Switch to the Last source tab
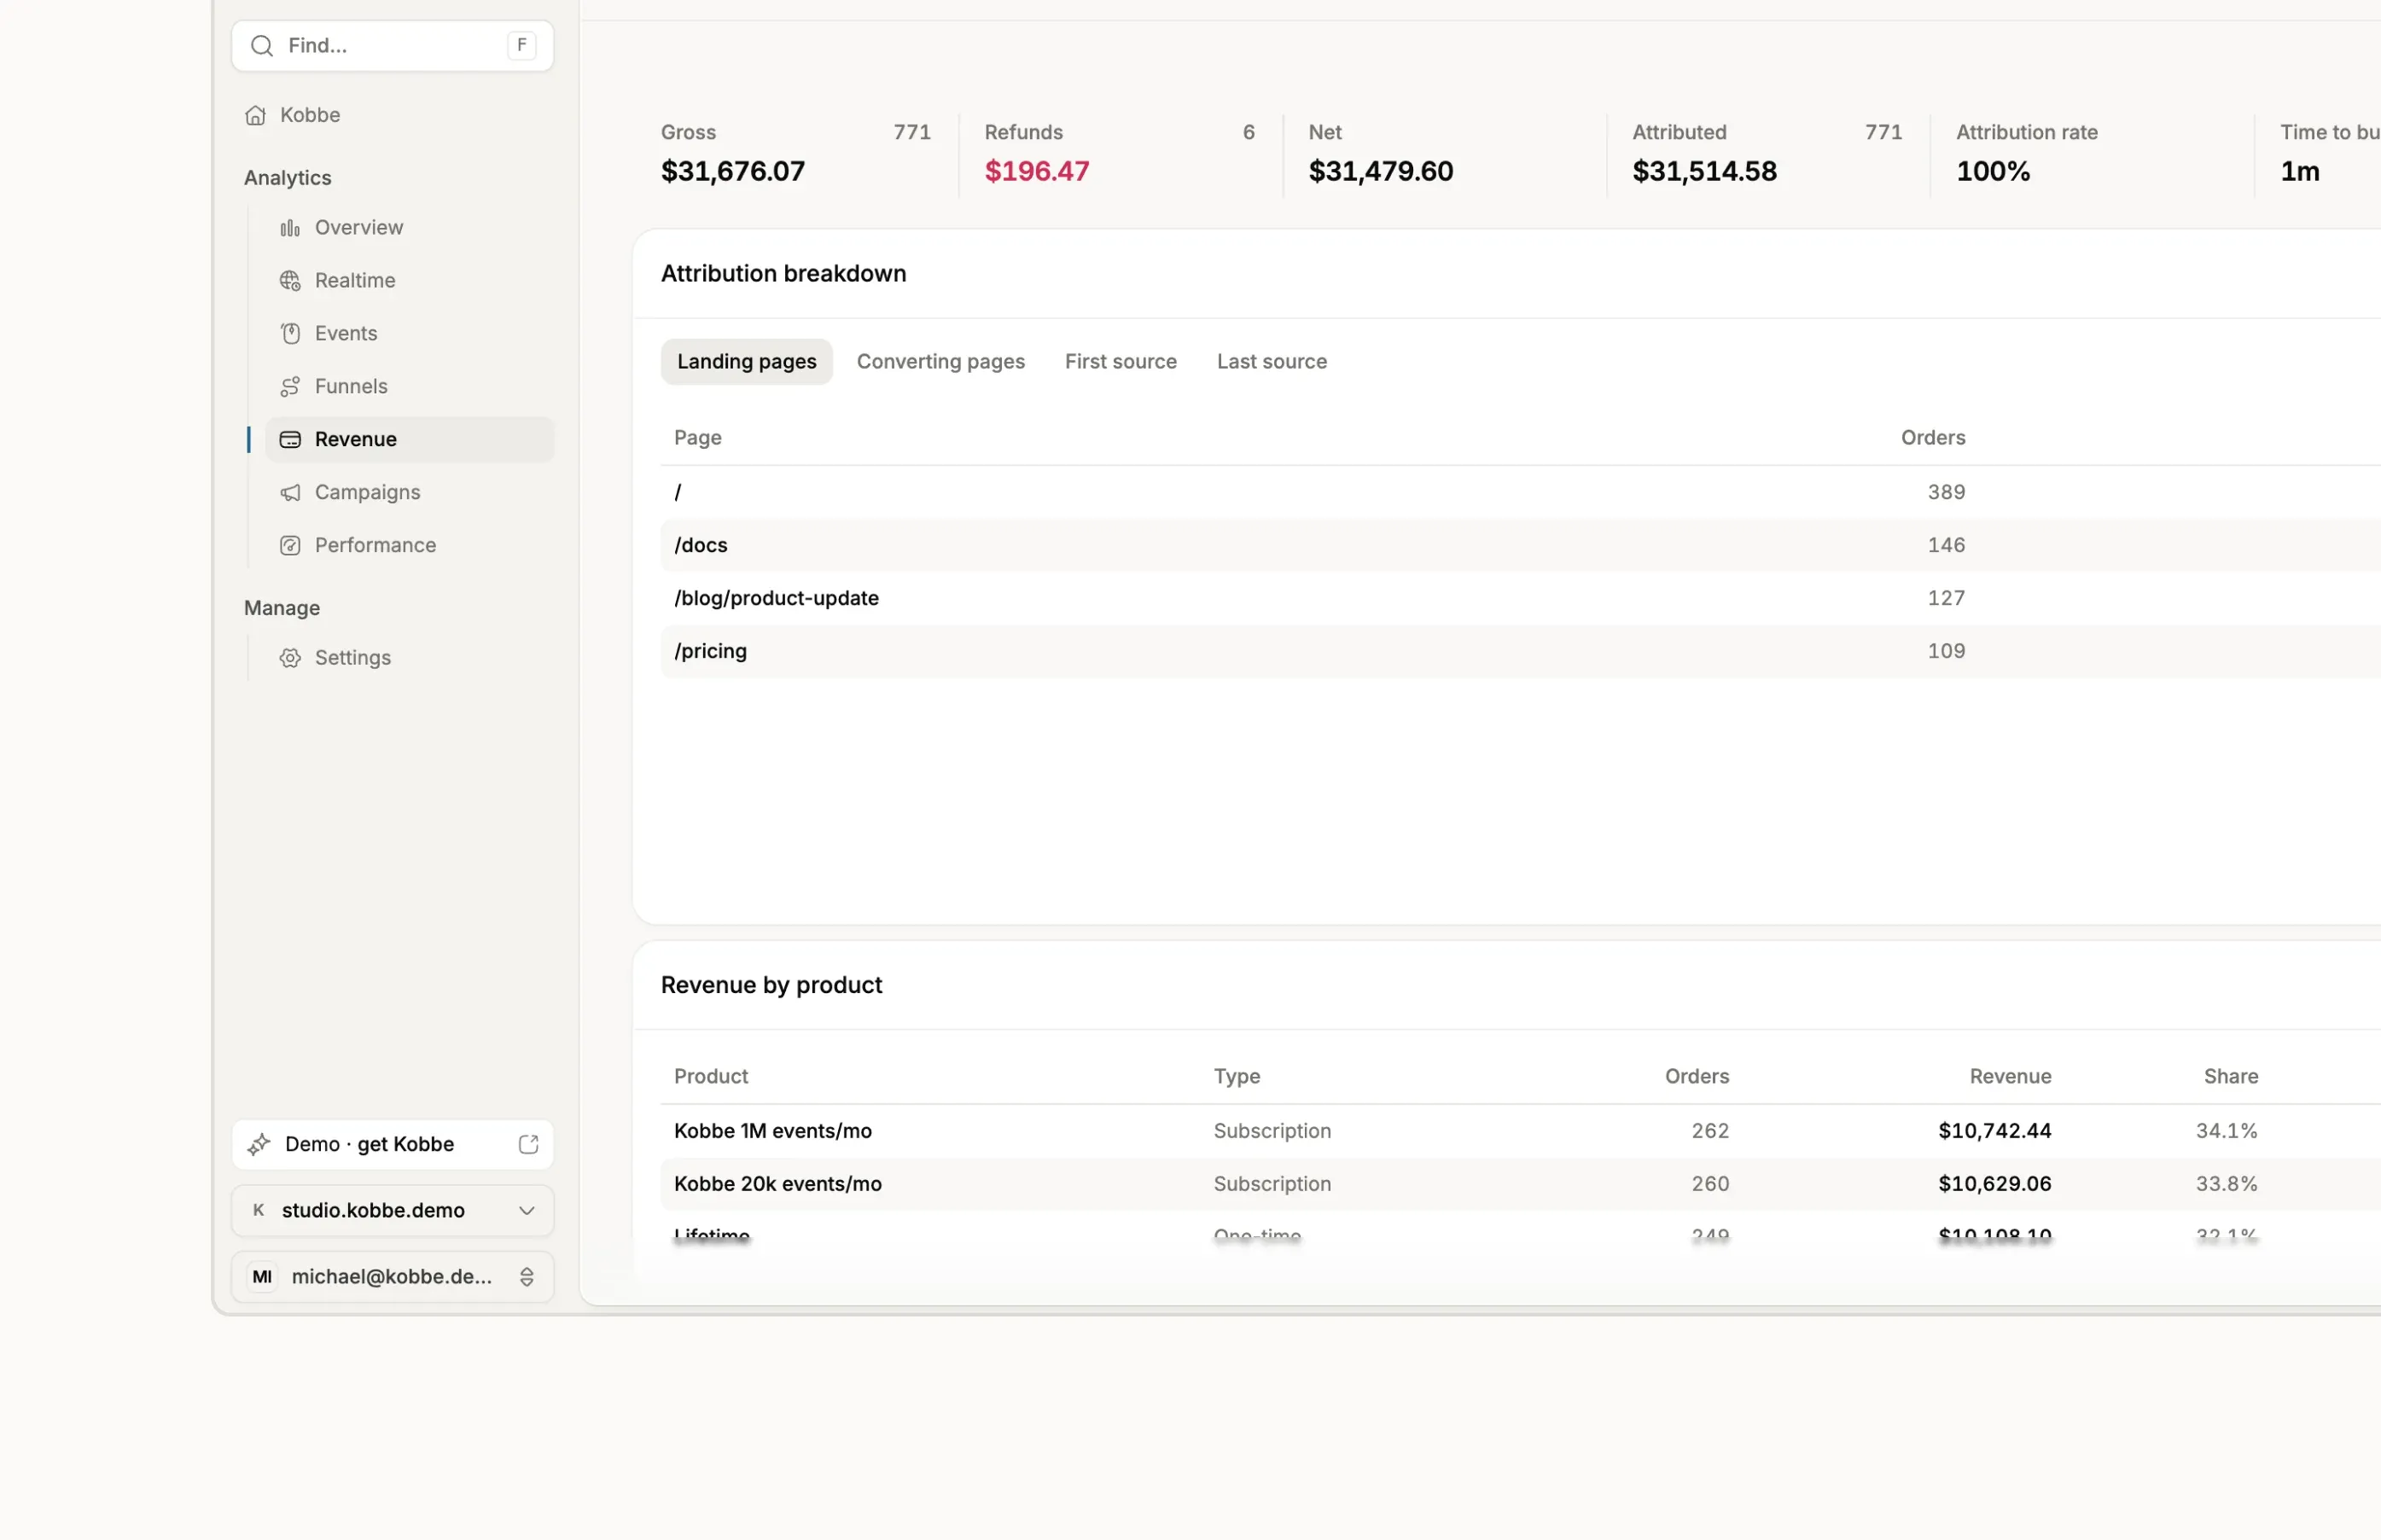The width and height of the screenshot is (2381, 1540). click(1272, 362)
